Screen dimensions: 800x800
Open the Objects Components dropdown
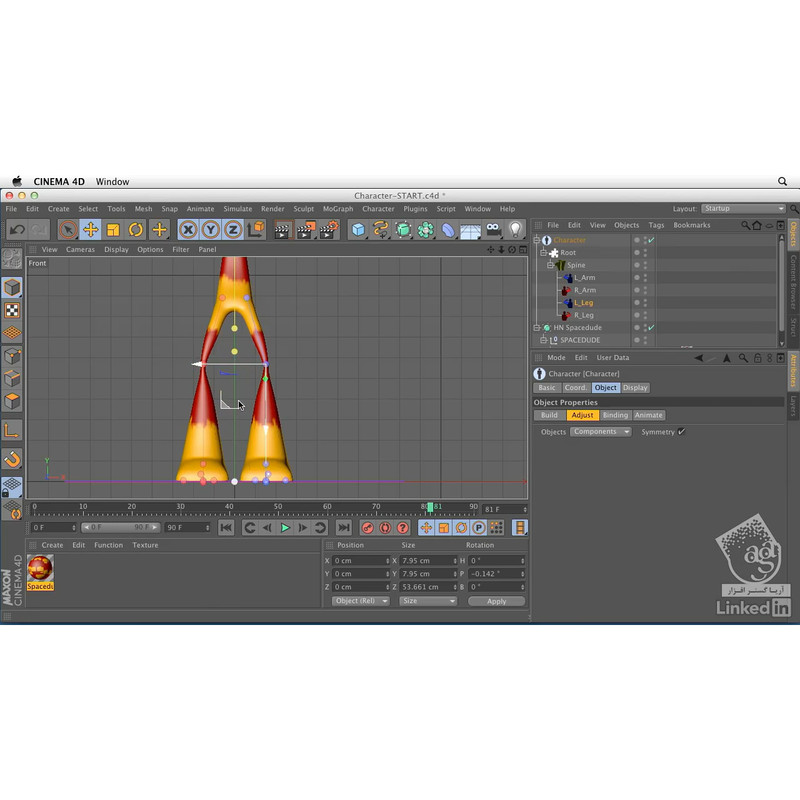tap(601, 432)
